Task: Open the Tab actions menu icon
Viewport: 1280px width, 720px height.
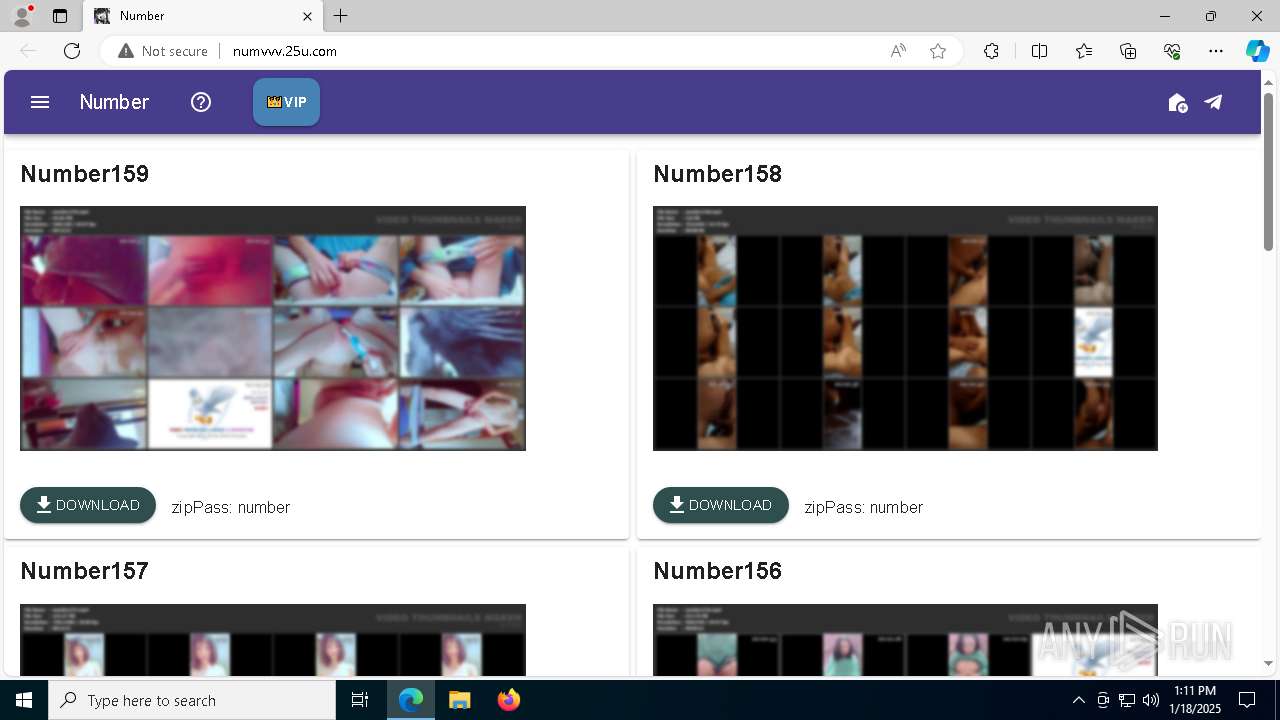Action: click(60, 16)
